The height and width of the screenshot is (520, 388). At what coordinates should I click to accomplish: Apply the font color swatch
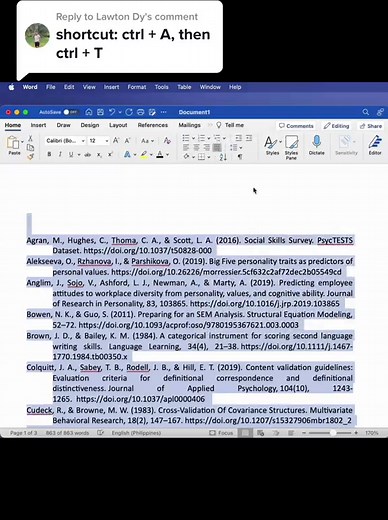click(x=160, y=154)
